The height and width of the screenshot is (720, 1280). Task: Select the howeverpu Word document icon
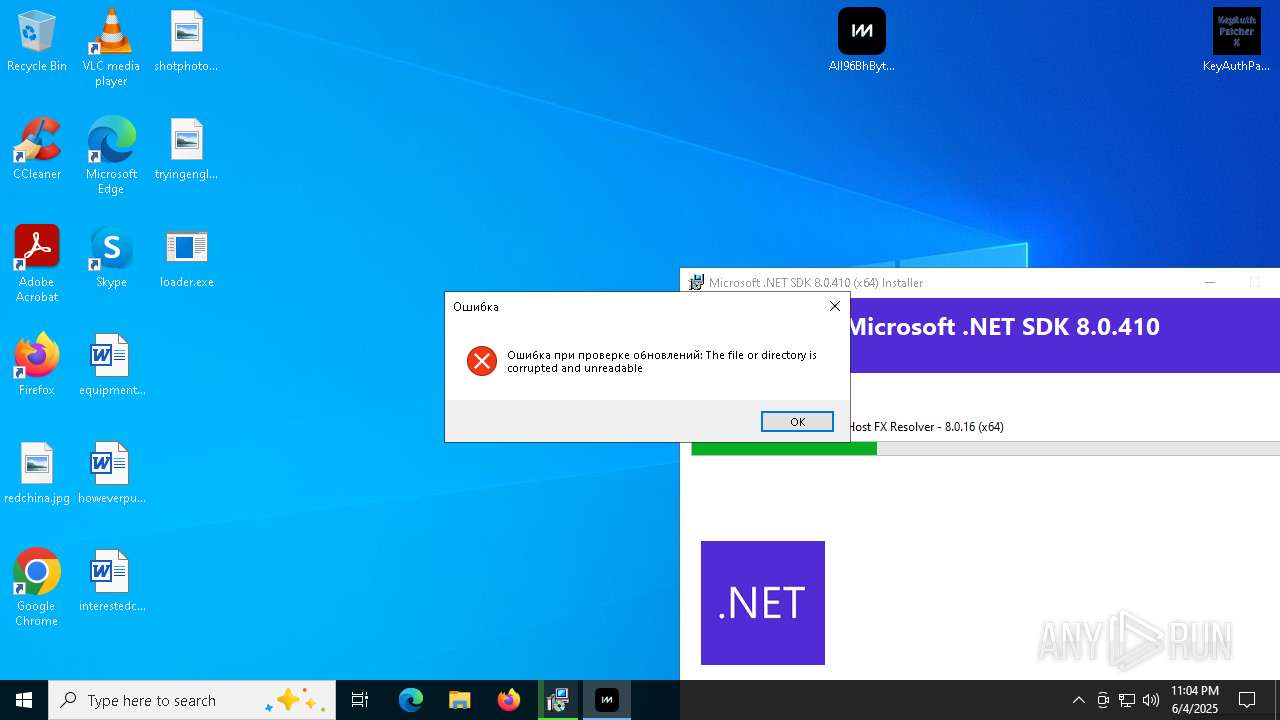tap(111, 474)
